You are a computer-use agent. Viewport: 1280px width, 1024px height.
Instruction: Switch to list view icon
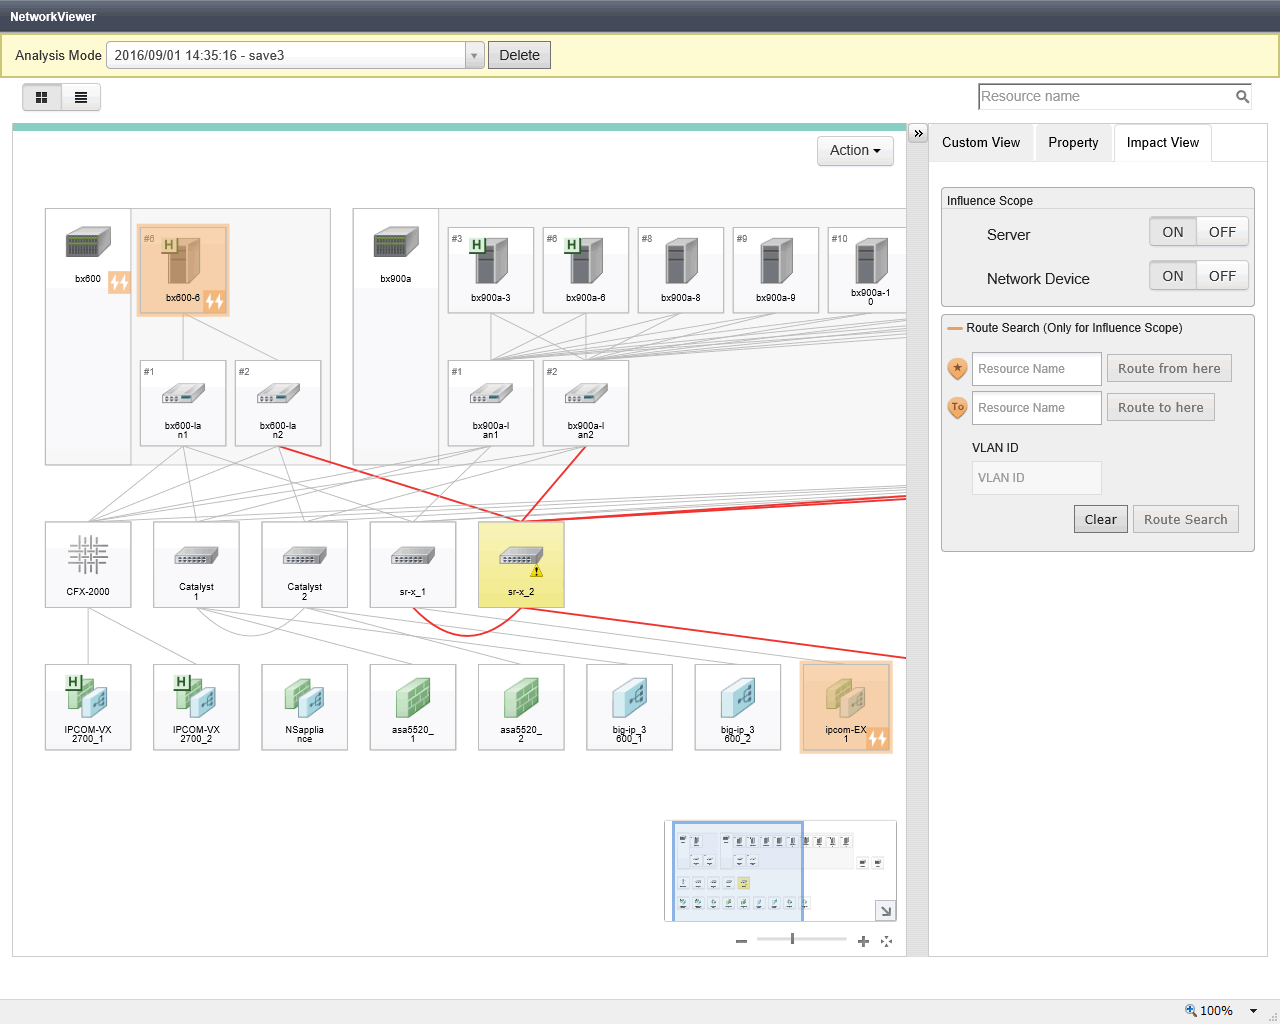(x=81, y=97)
